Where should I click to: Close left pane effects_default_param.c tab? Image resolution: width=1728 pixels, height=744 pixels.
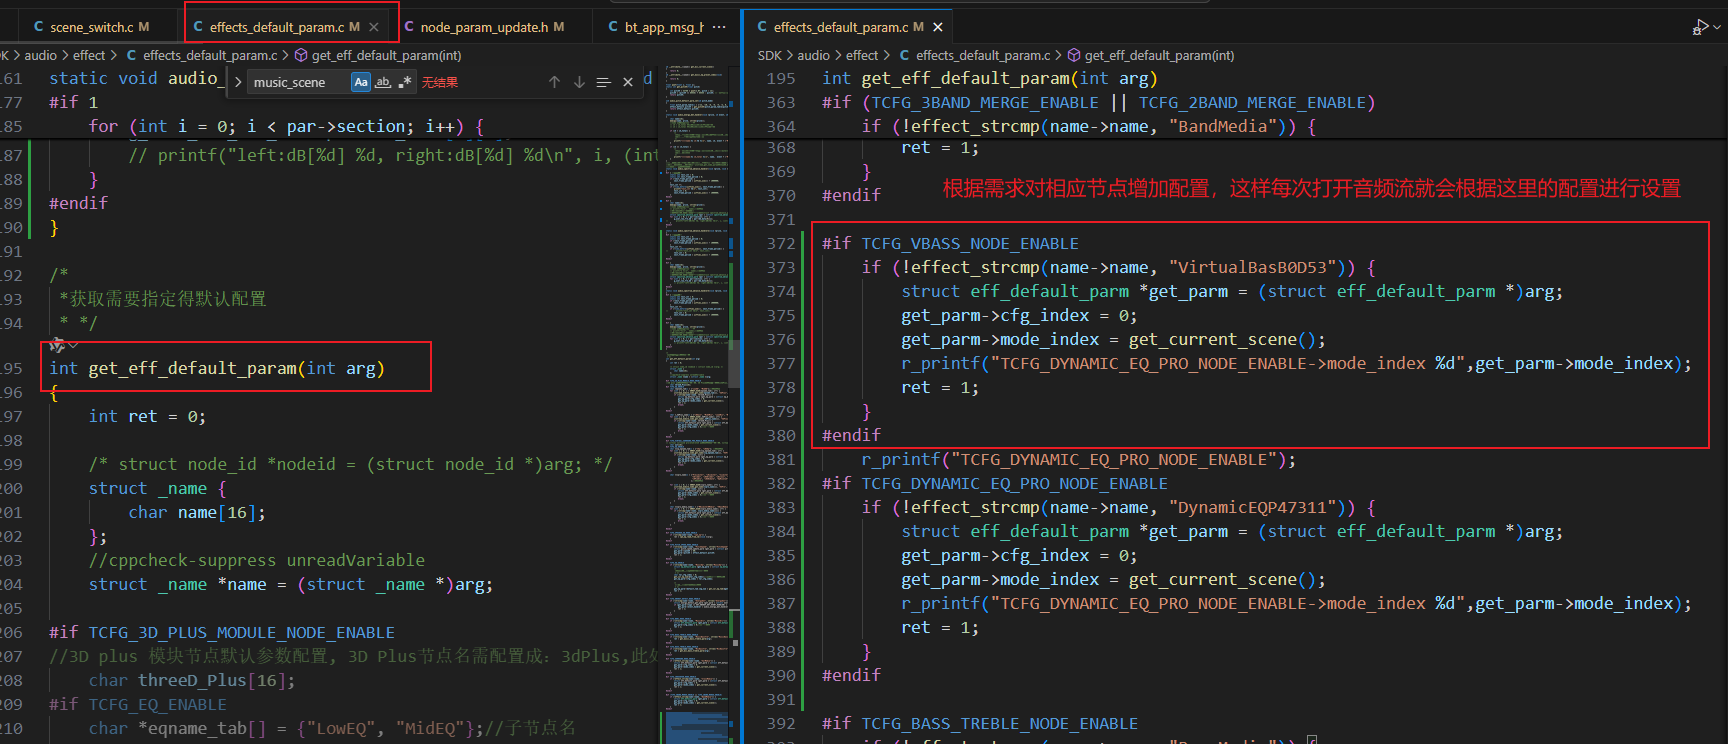(374, 27)
